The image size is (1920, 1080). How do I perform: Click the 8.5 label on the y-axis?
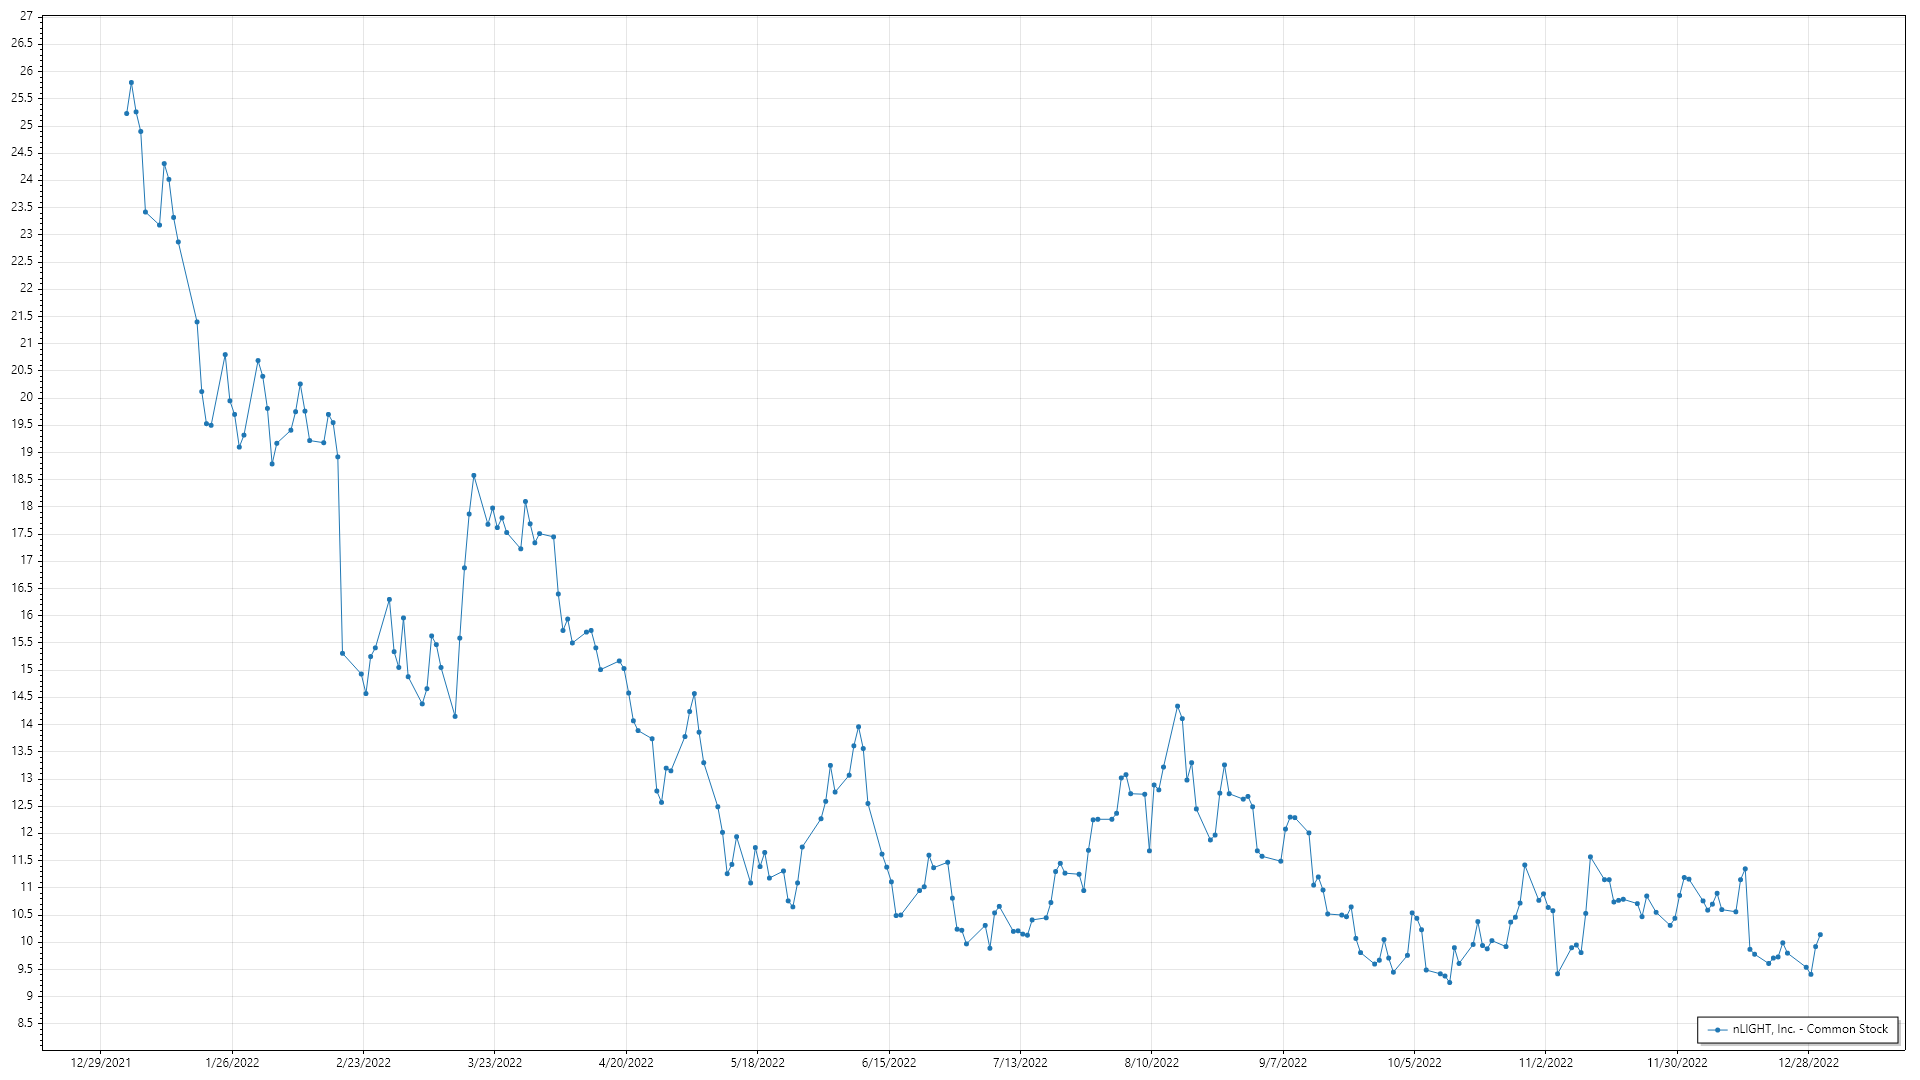click(23, 1023)
